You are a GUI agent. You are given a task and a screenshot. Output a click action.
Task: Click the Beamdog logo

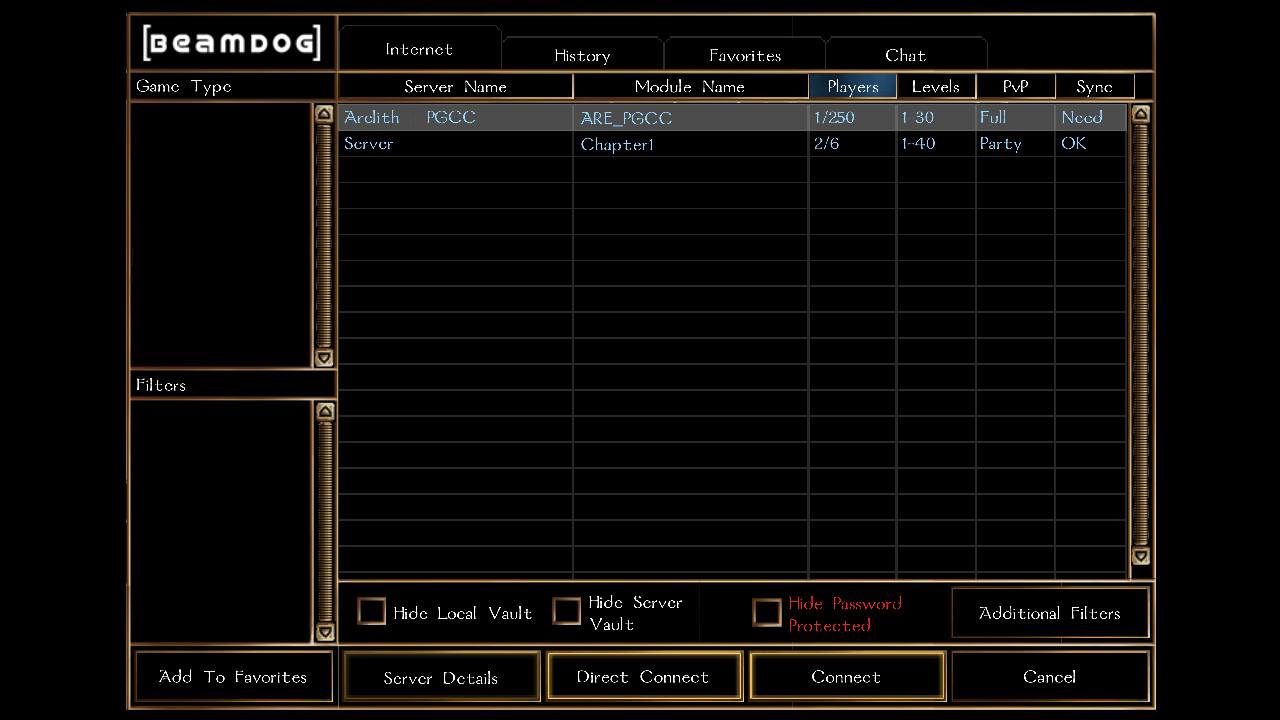(232, 43)
